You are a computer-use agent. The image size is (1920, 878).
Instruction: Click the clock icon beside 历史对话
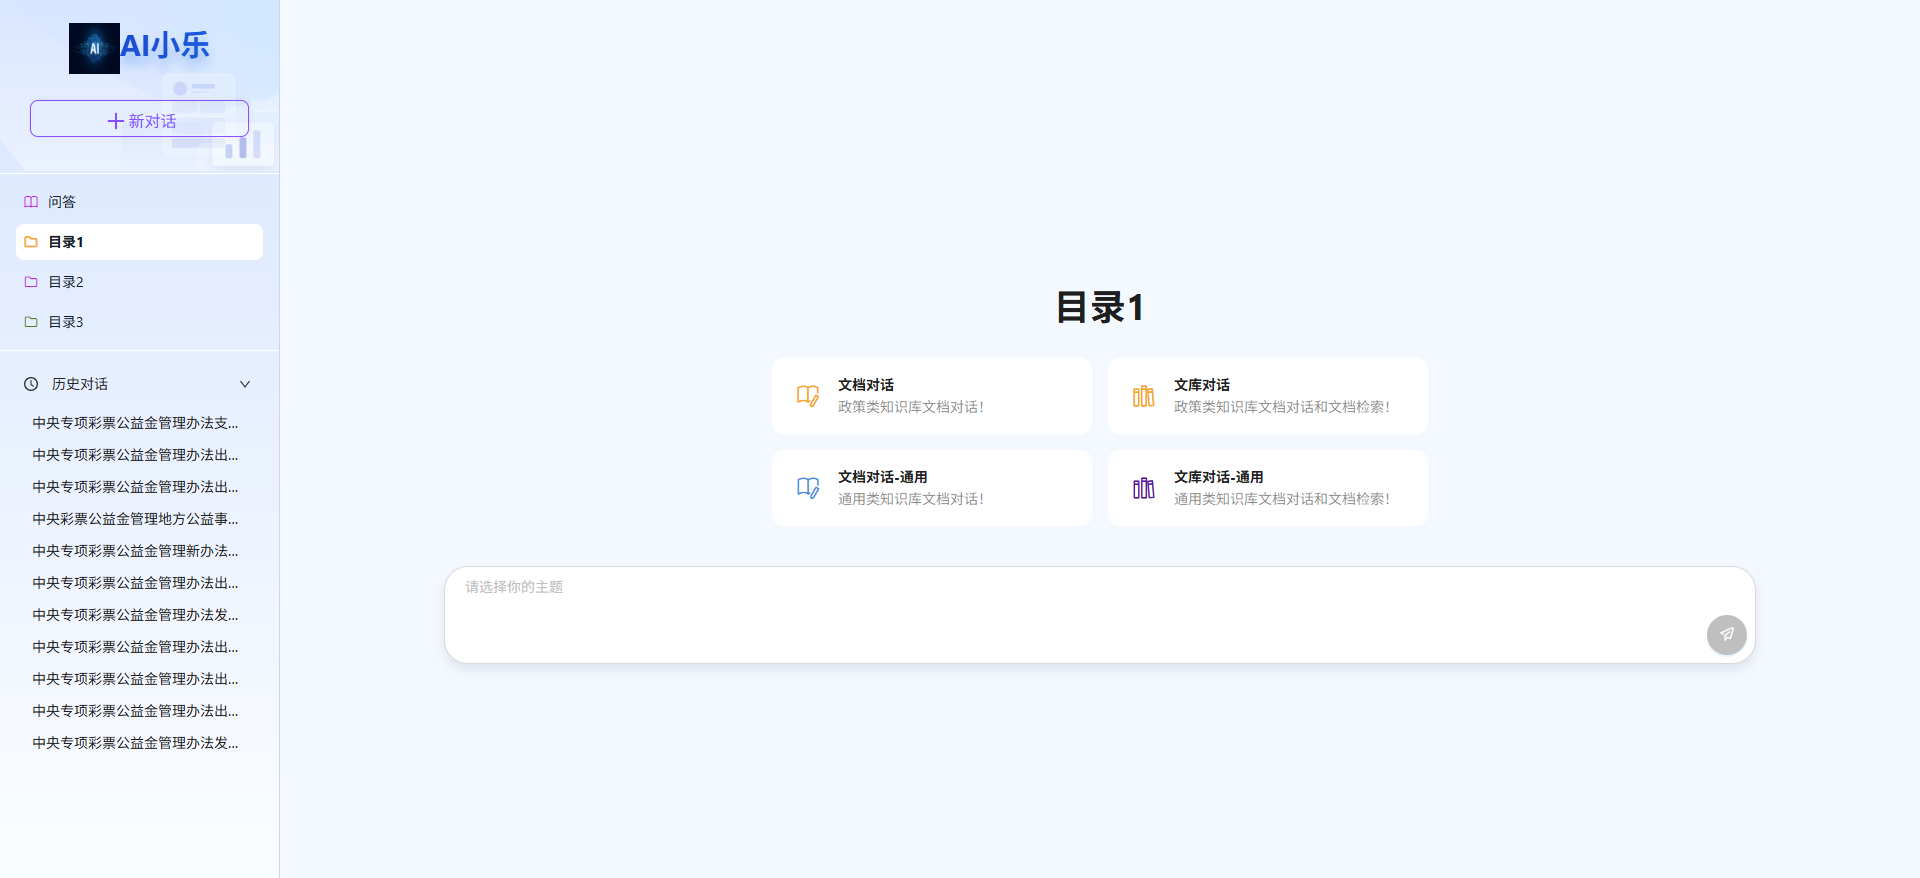pyautogui.click(x=31, y=384)
